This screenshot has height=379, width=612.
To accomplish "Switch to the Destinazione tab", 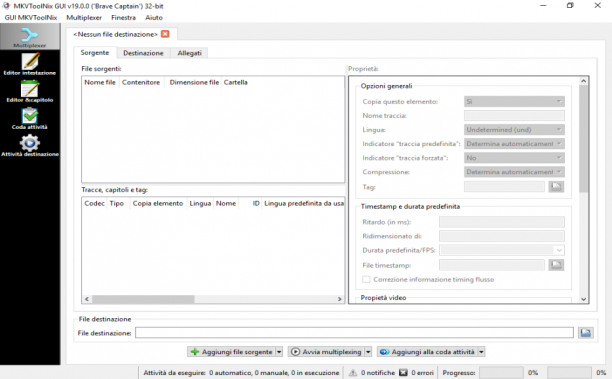I will 143,53.
